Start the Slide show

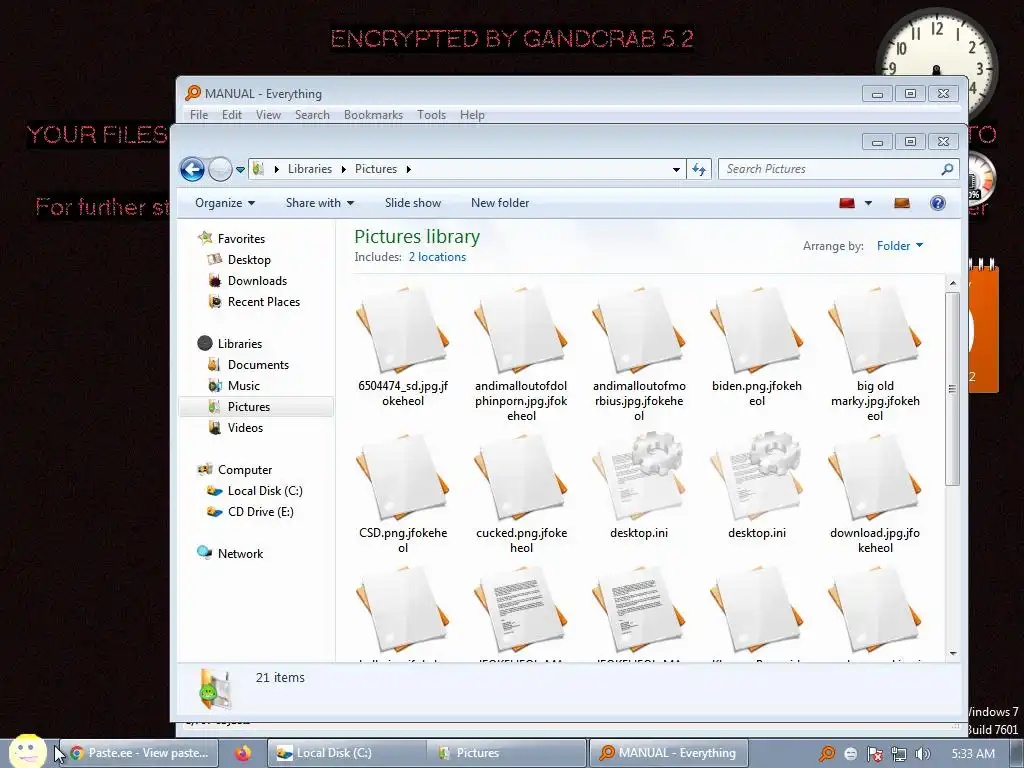tap(413, 203)
